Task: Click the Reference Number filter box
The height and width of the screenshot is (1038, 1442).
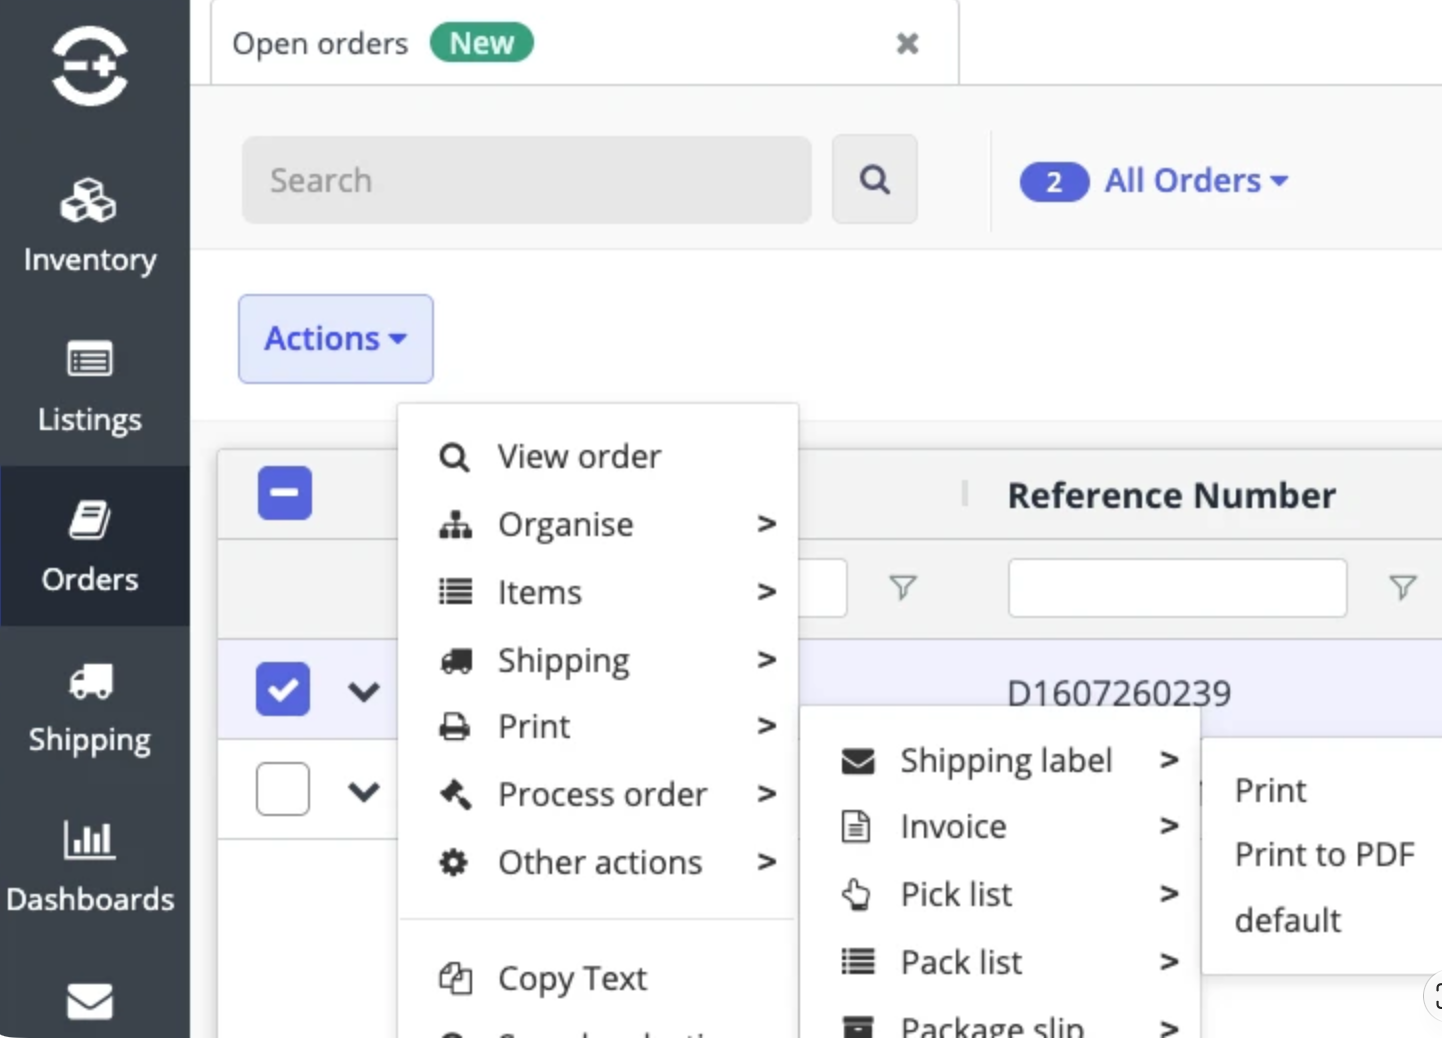Action: [1177, 588]
